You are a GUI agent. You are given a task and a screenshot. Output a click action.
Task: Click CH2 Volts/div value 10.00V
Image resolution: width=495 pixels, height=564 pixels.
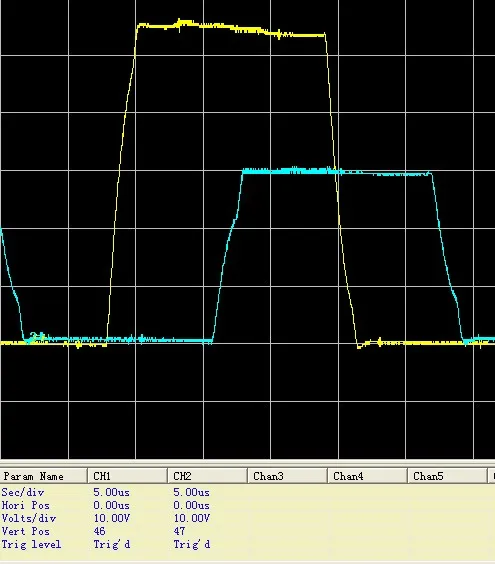tap(192, 518)
